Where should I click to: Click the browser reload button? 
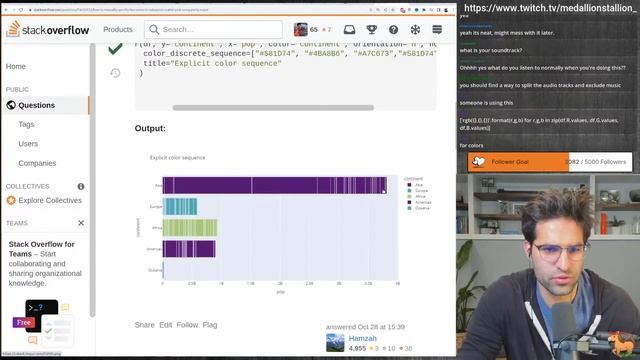click(x=21, y=10)
